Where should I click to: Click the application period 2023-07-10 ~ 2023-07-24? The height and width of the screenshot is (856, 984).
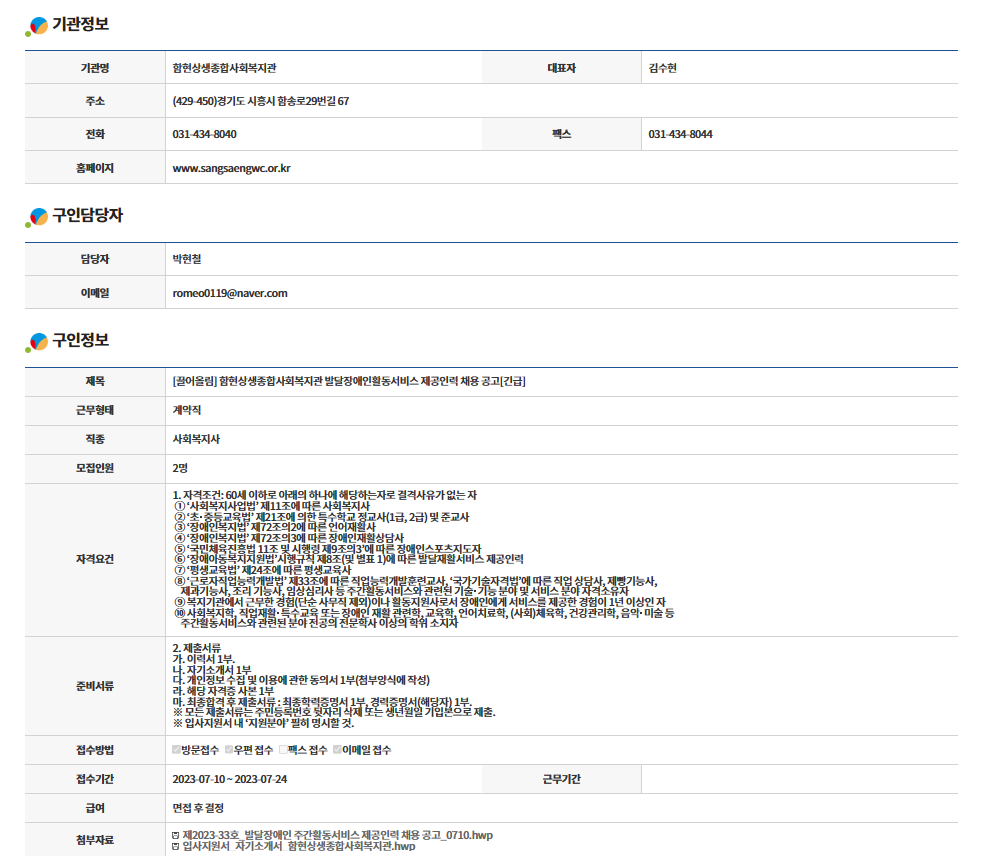[x=230, y=779]
